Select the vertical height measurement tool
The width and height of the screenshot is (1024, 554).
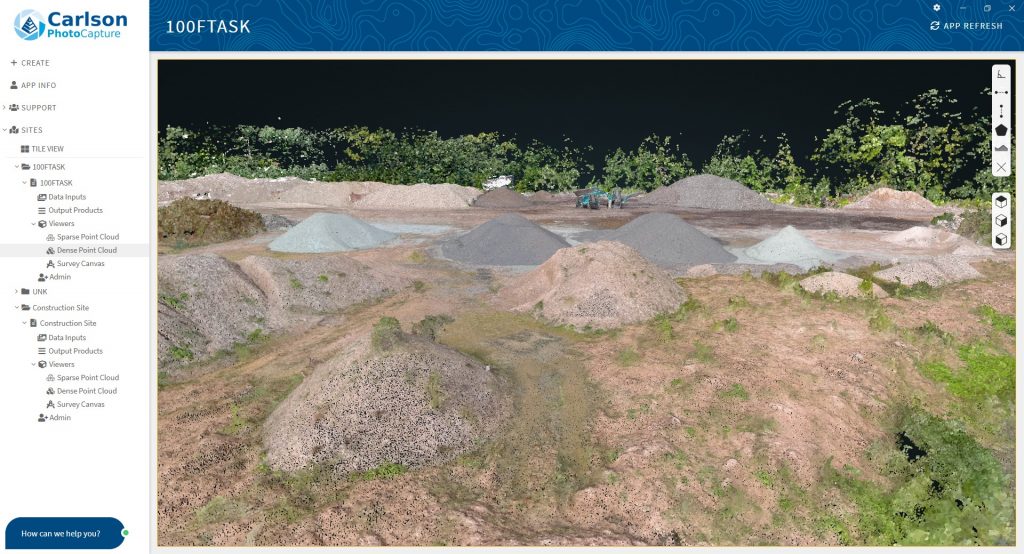click(1001, 111)
